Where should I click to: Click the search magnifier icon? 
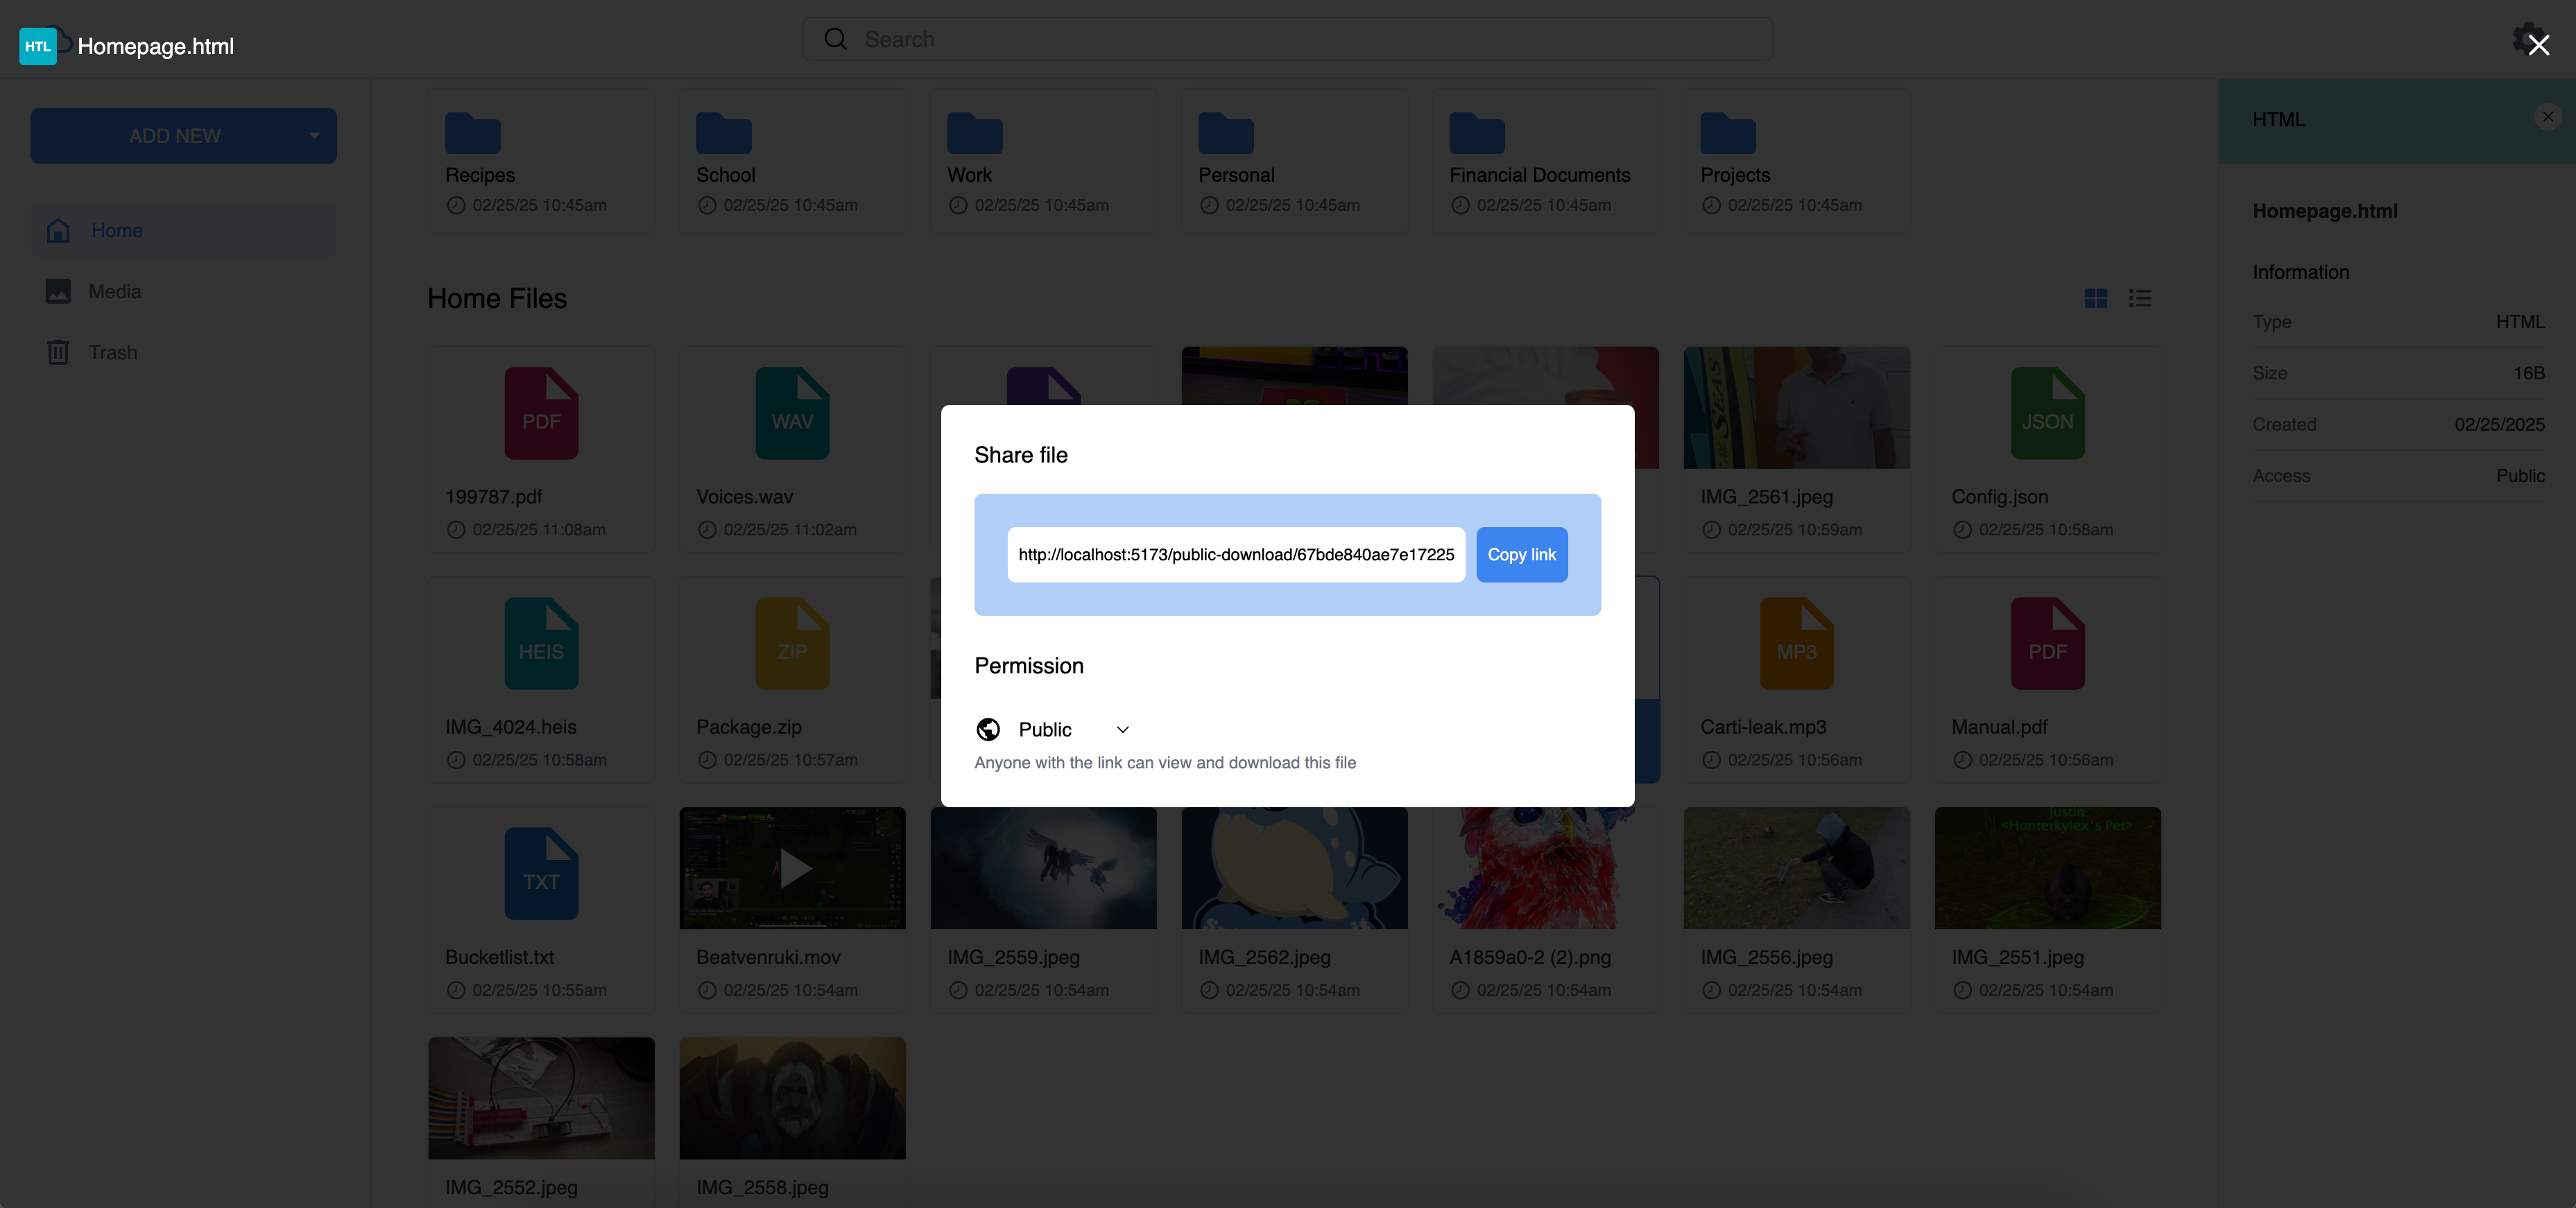click(835, 39)
